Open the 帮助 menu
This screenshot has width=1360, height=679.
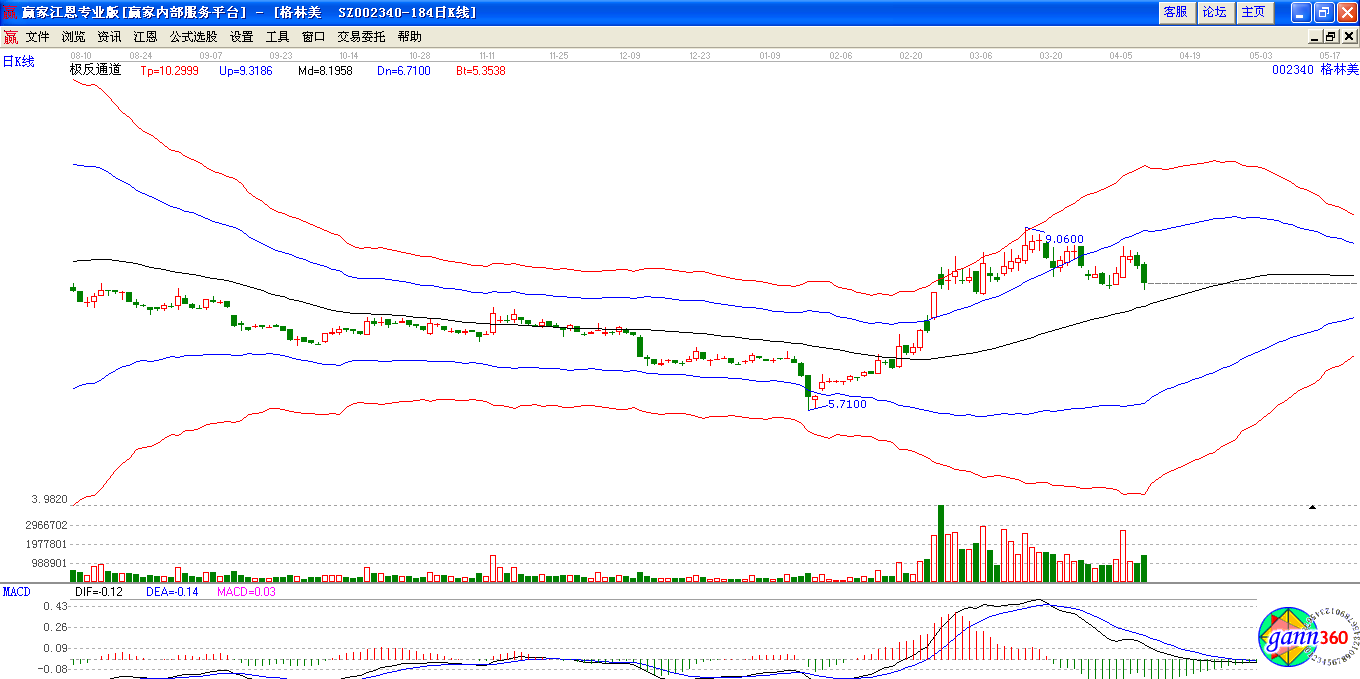coord(409,37)
